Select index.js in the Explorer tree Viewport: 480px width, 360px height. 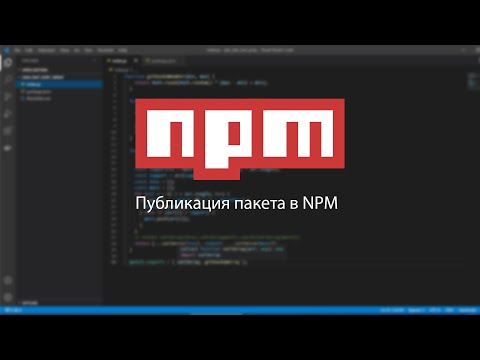60,84
